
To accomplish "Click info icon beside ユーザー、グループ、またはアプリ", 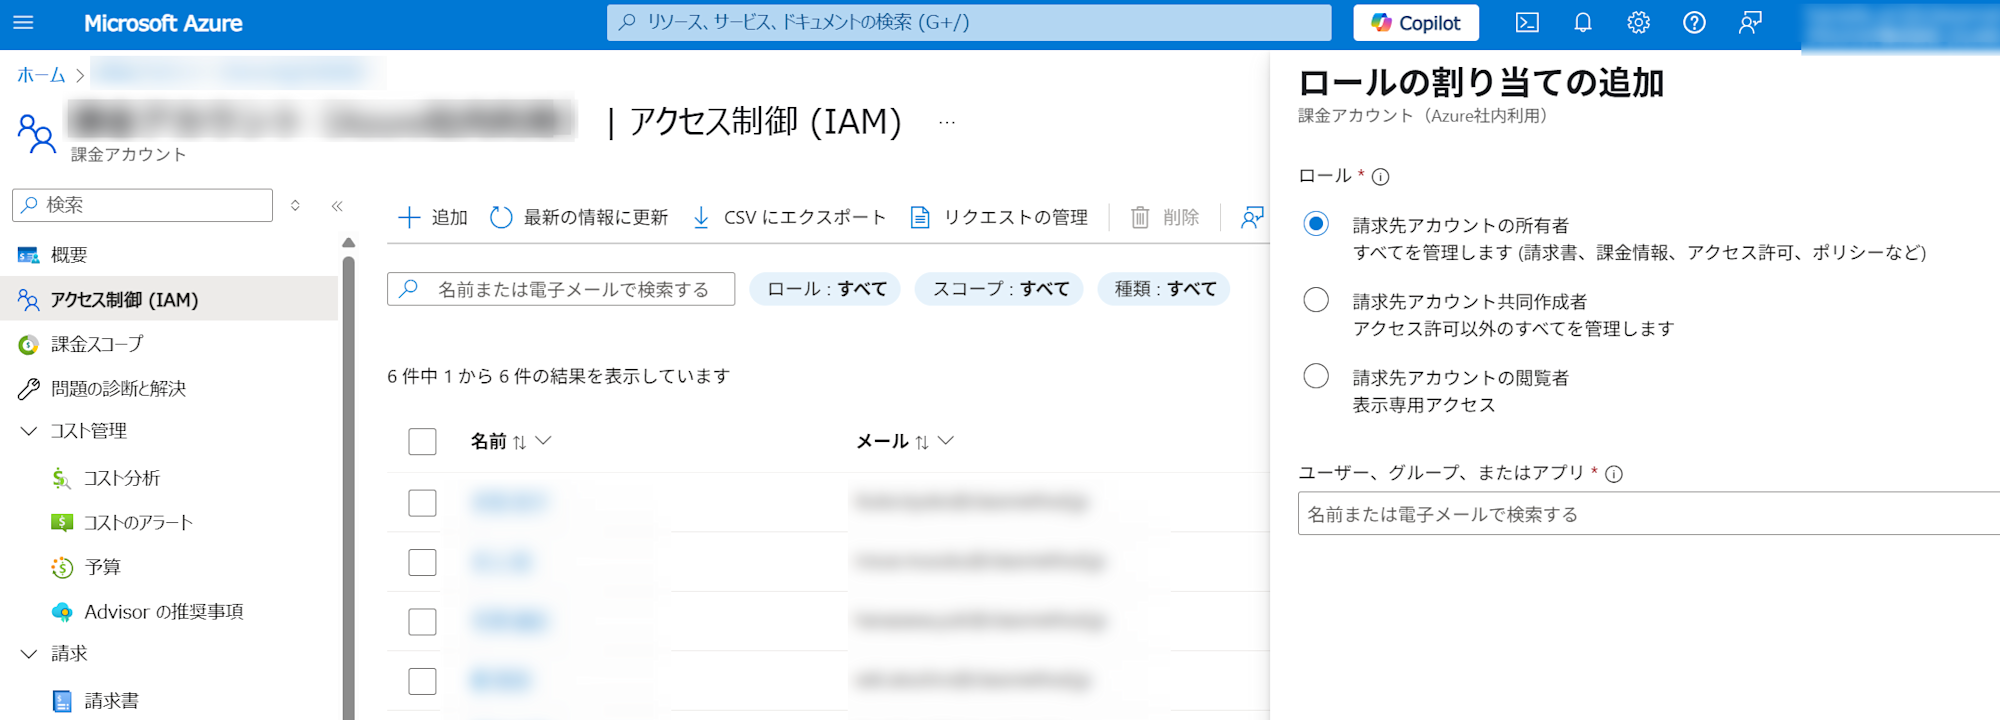I will (1613, 474).
